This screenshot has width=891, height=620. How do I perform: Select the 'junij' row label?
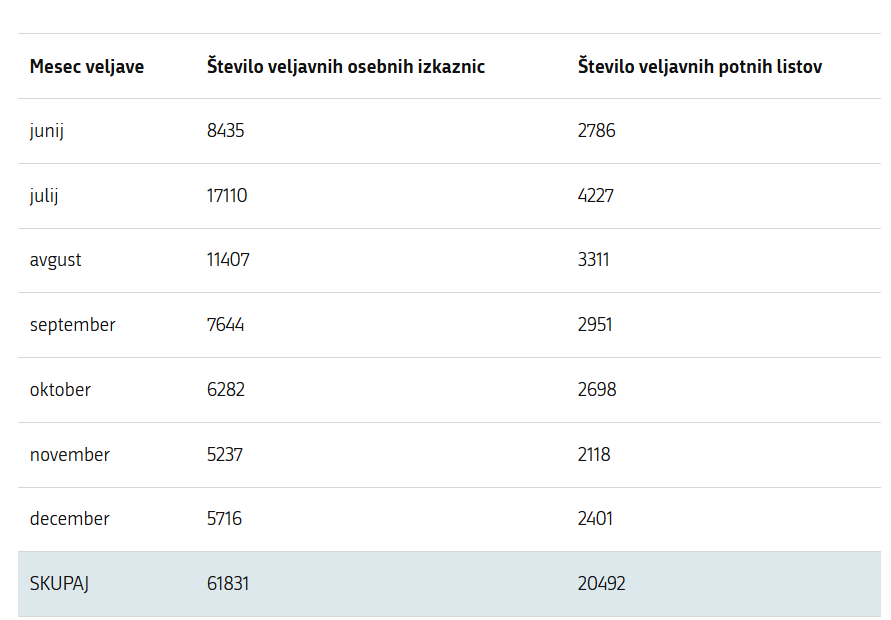[47, 131]
